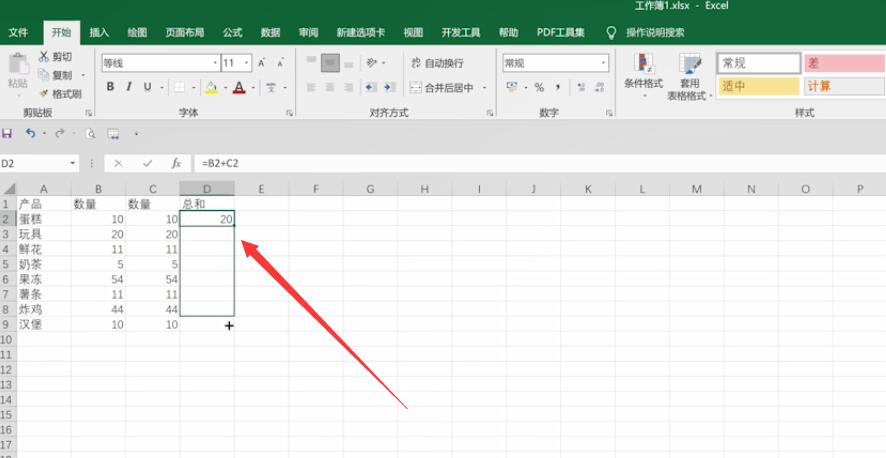Apply the 计算 (calculation) cell style
The height and width of the screenshot is (458, 886).
click(x=844, y=87)
